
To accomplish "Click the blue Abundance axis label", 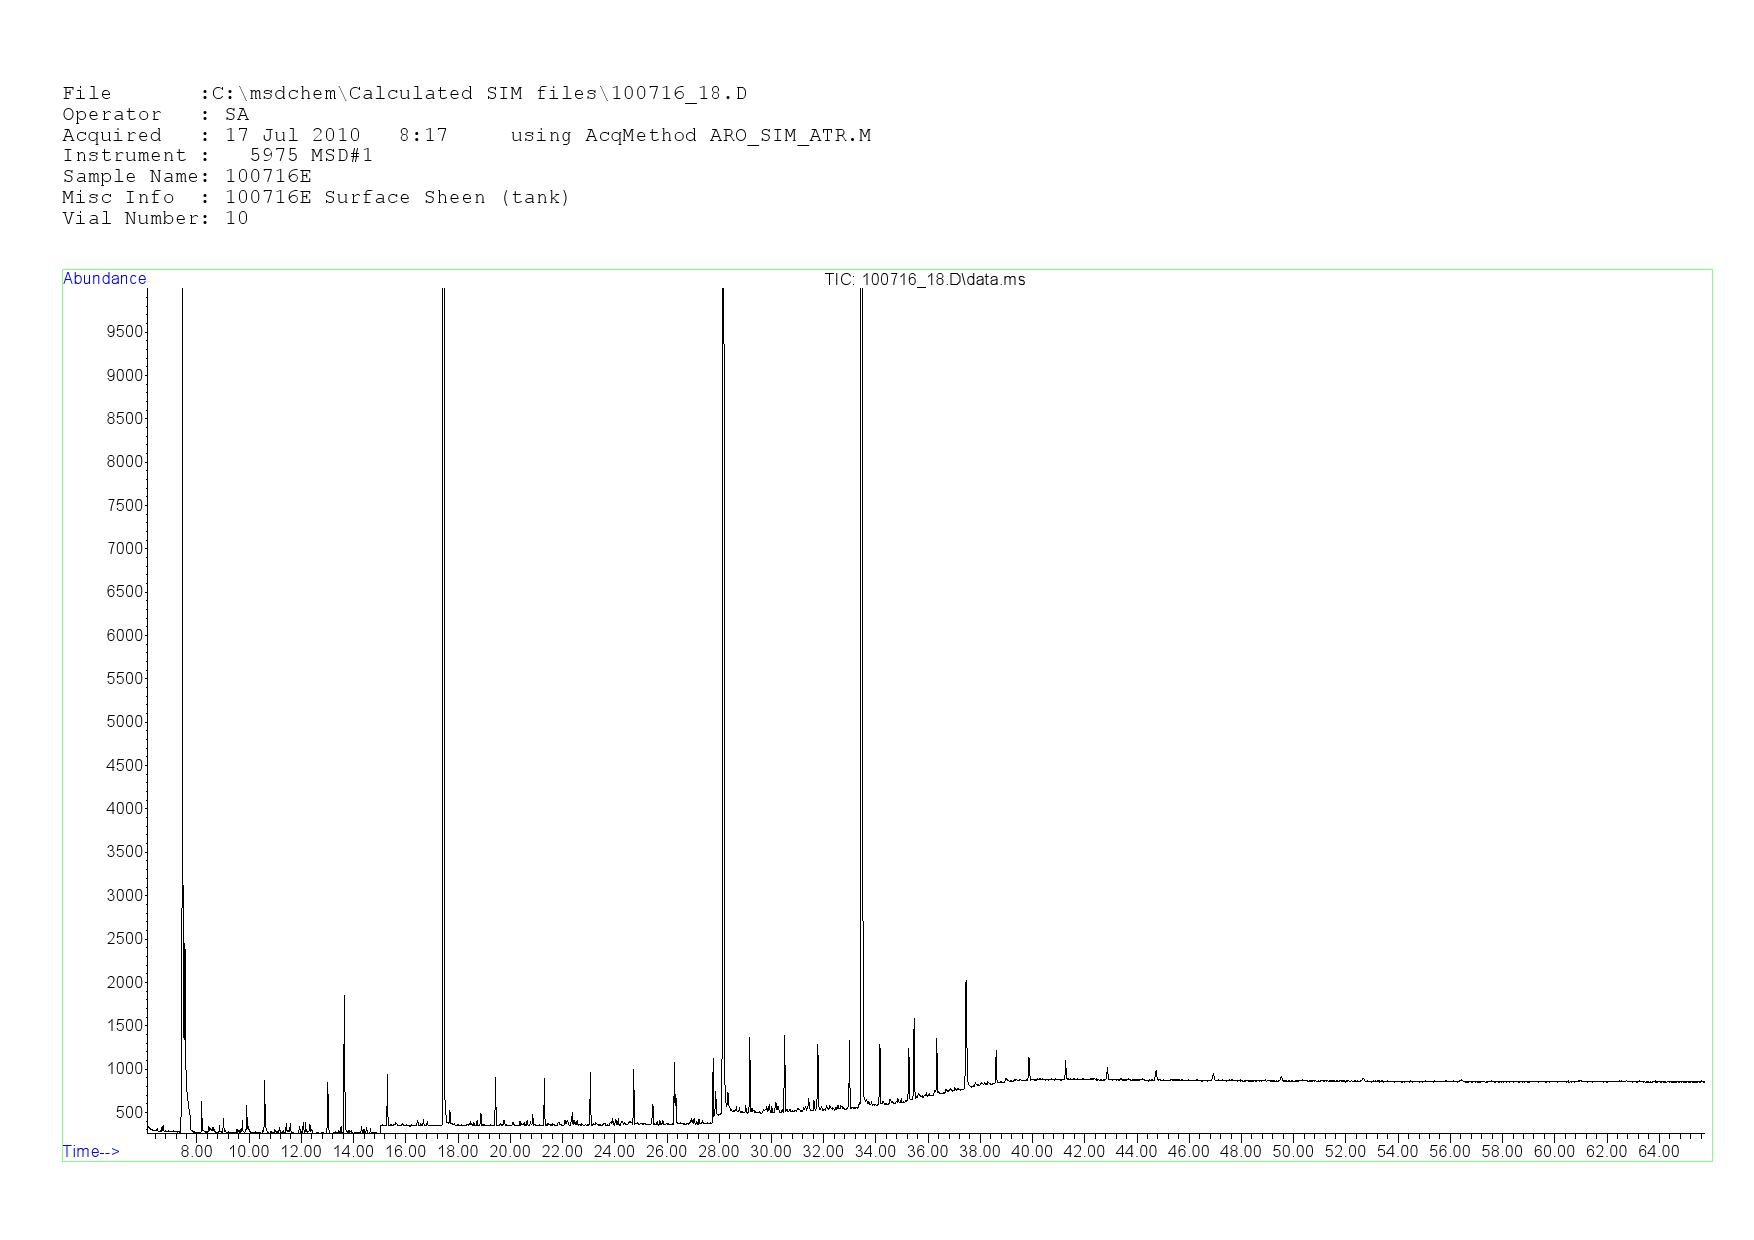I will (x=105, y=279).
